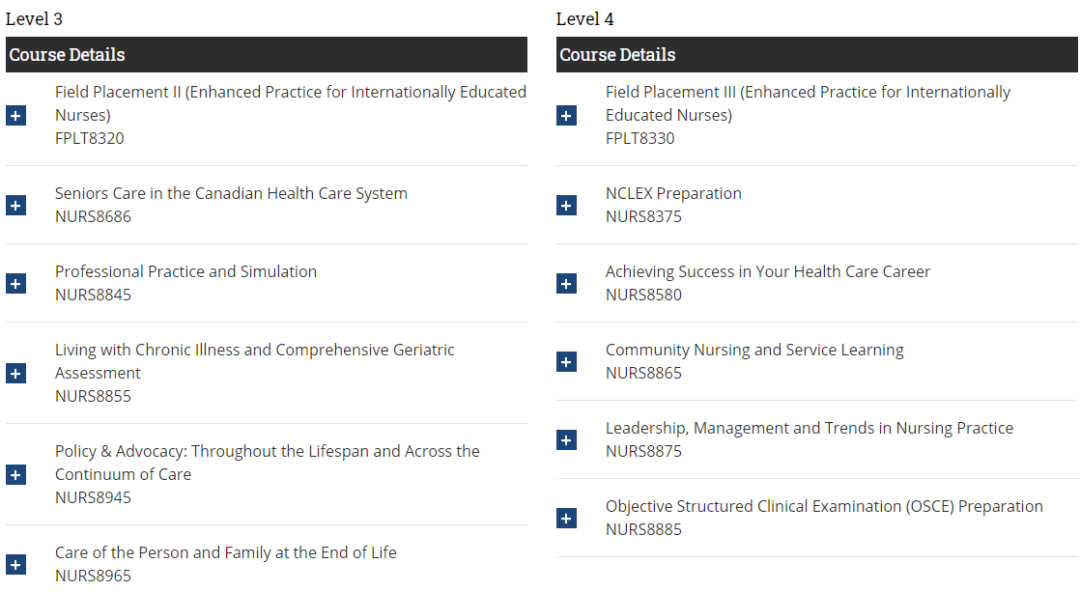1080x592 pixels.
Task: Click course code FPLT8320
Action: [x=89, y=138]
